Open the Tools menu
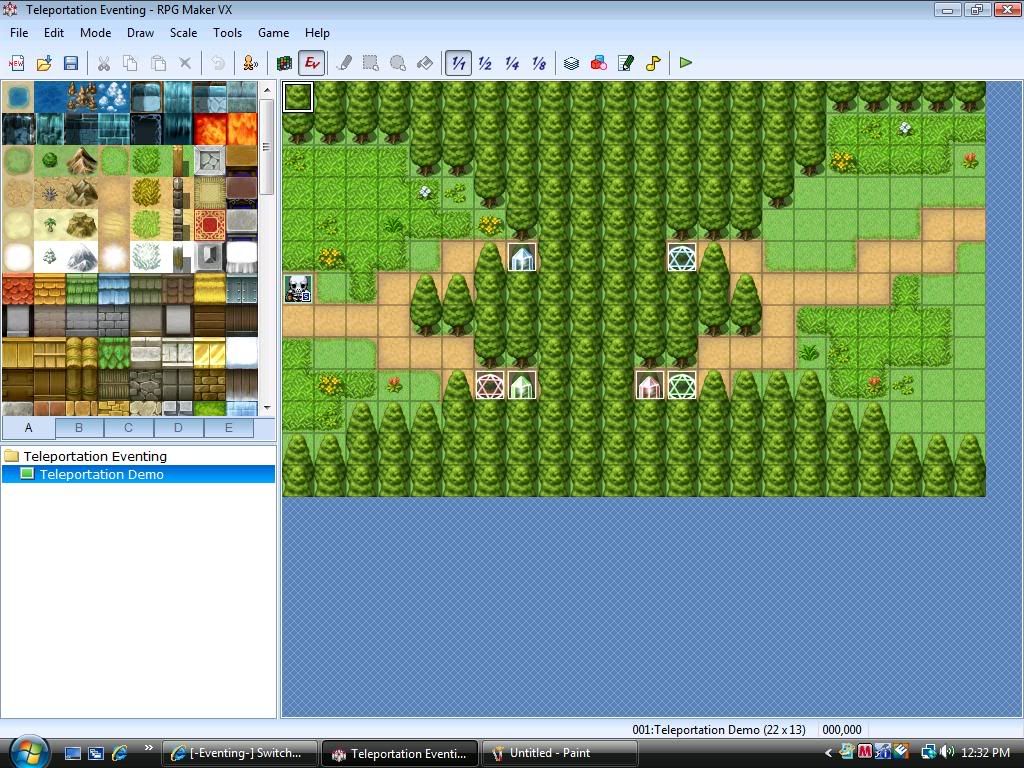Viewport: 1024px width, 768px height. (227, 32)
